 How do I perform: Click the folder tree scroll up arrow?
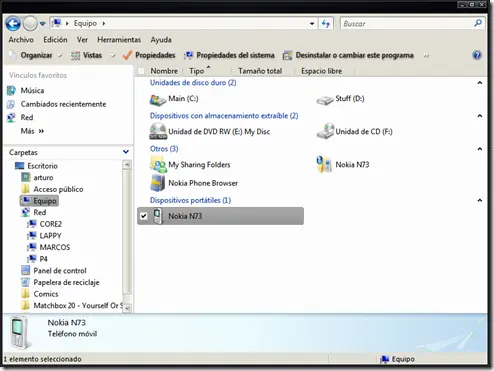coord(127,165)
